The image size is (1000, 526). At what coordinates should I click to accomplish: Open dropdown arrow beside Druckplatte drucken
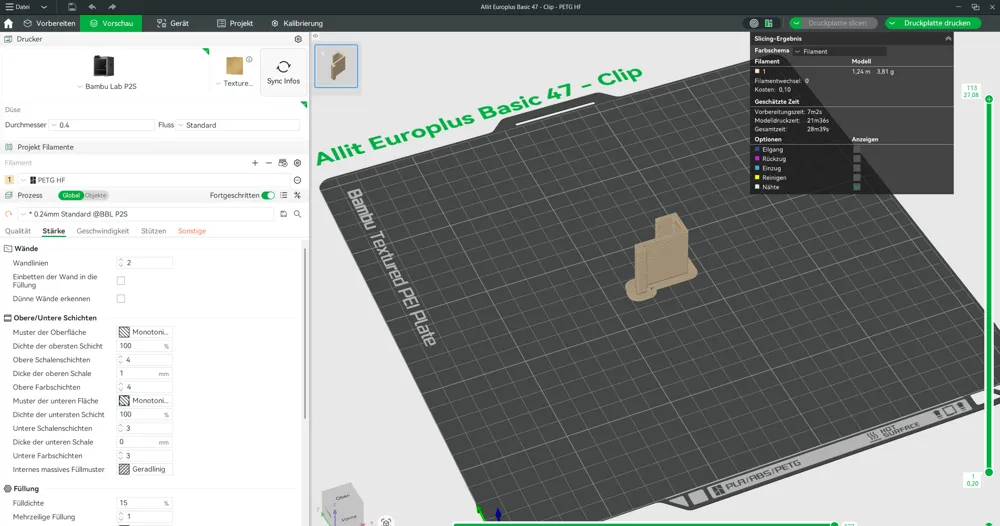click(892, 24)
